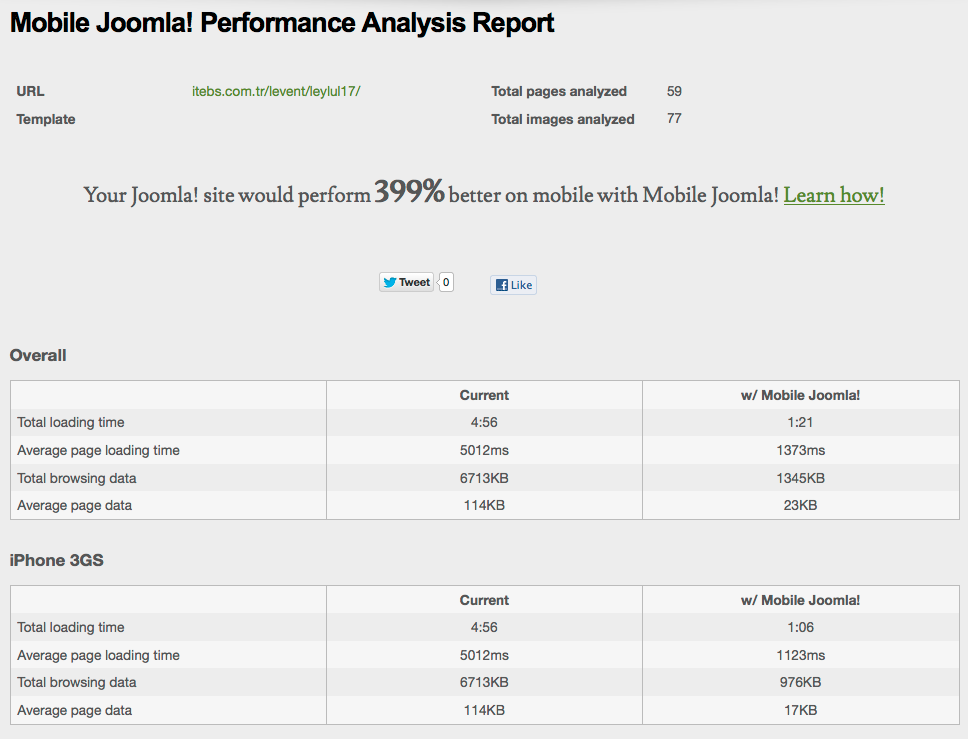968x739 pixels.
Task: Click the 399% performance figure
Action: [409, 191]
